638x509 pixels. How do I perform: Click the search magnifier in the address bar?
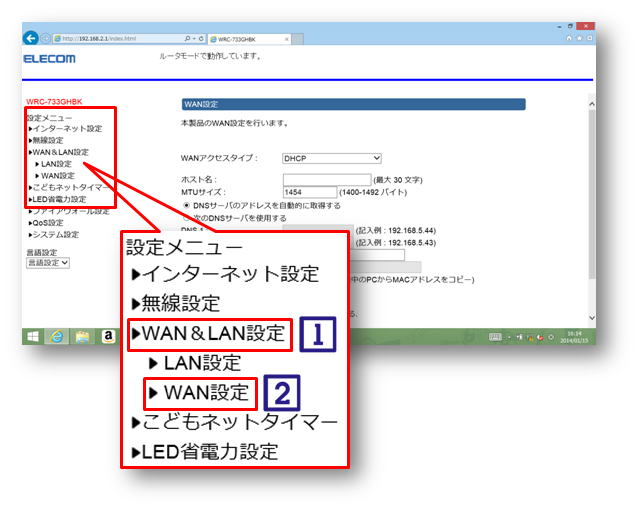[187, 38]
